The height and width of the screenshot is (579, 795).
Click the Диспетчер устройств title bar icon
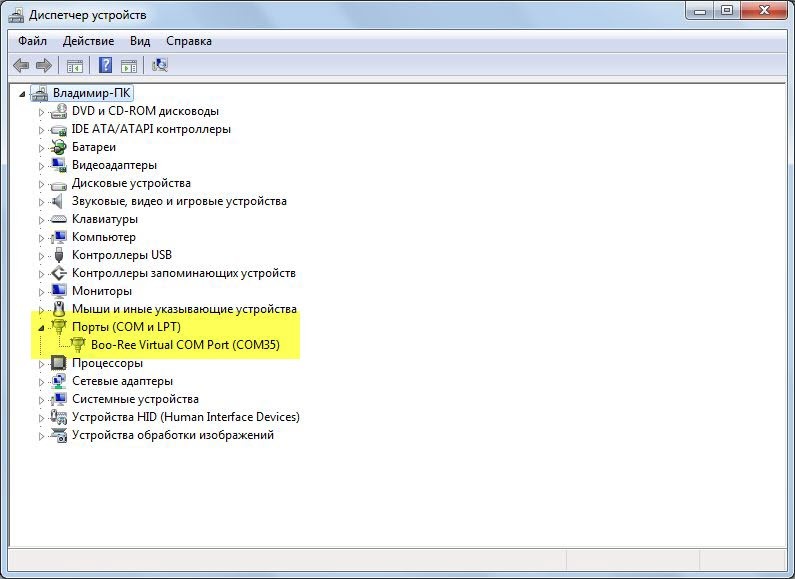pyautogui.click(x=16, y=15)
